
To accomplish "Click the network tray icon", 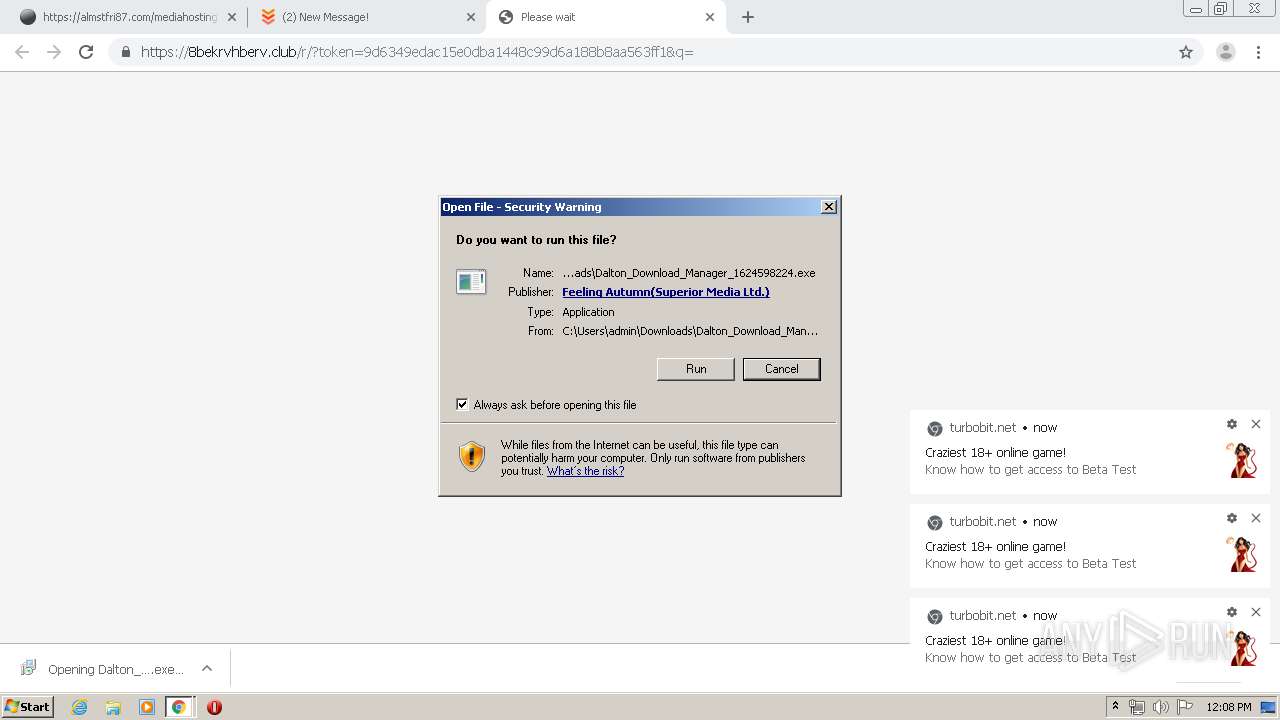I will pos(1137,707).
